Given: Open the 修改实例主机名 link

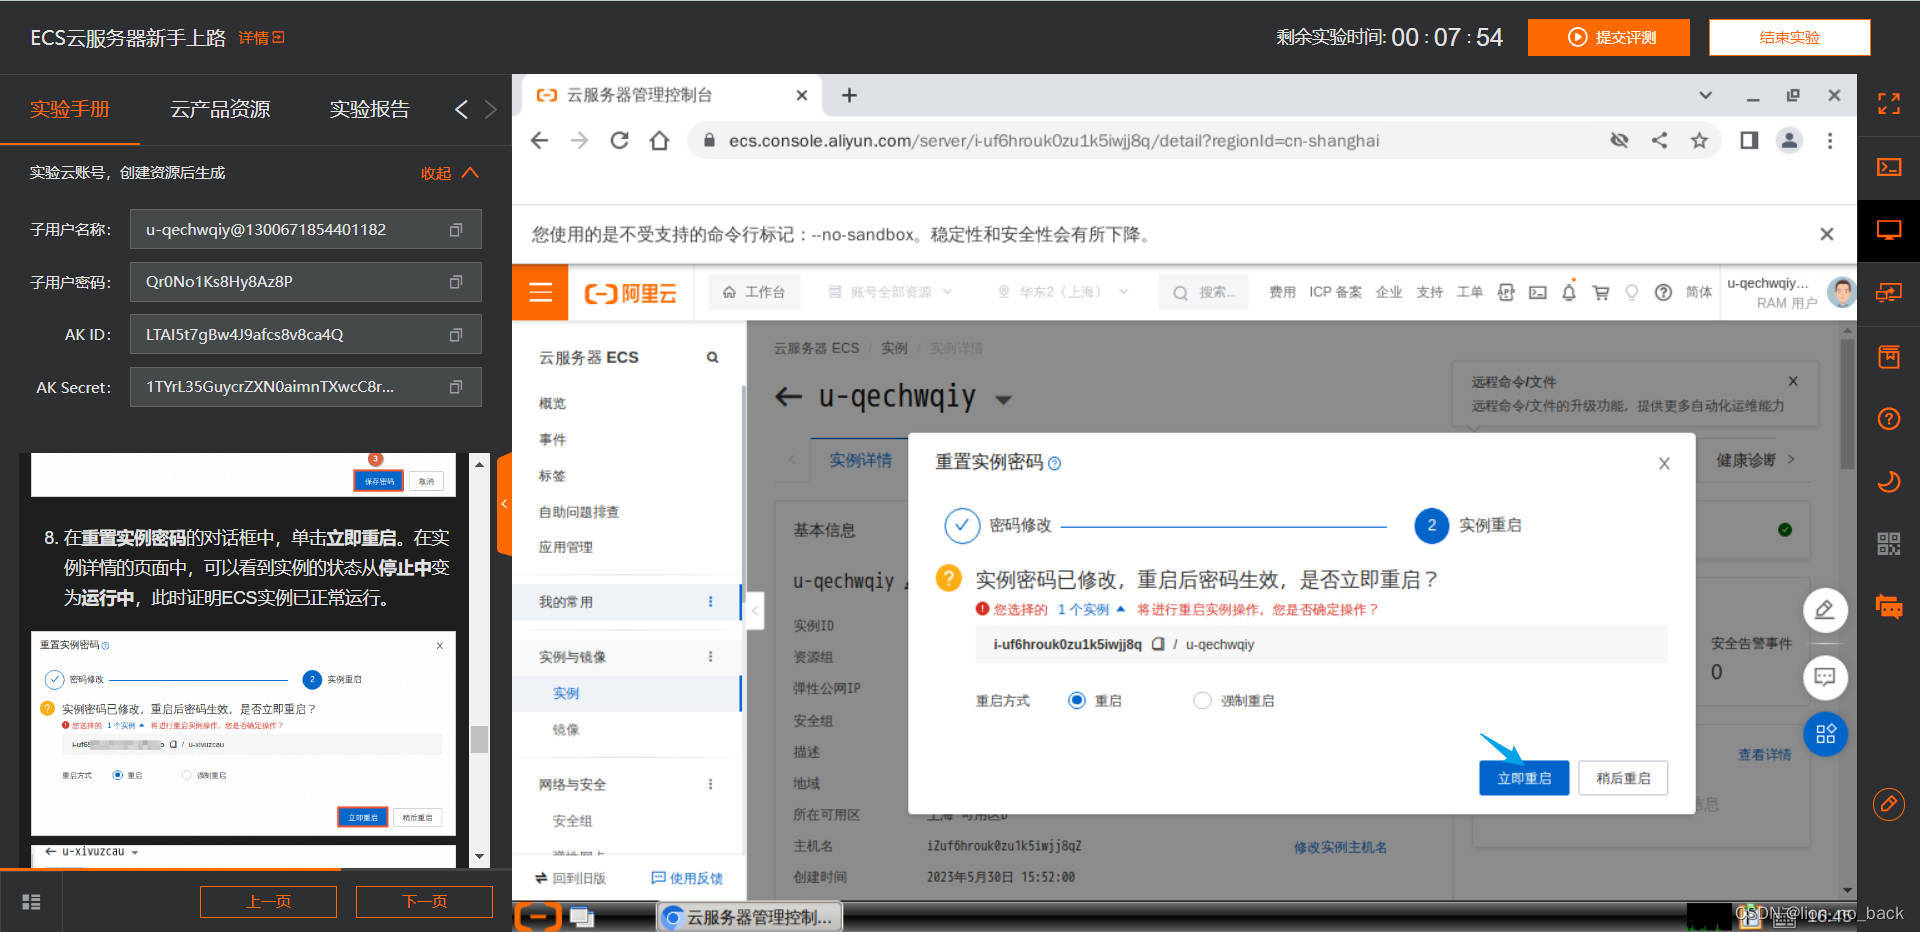Looking at the screenshot, I should (x=1340, y=847).
